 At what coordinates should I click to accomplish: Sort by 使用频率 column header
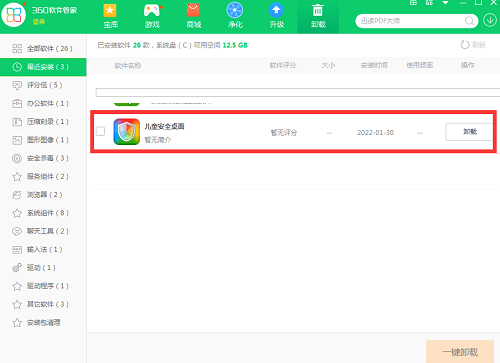(x=420, y=65)
